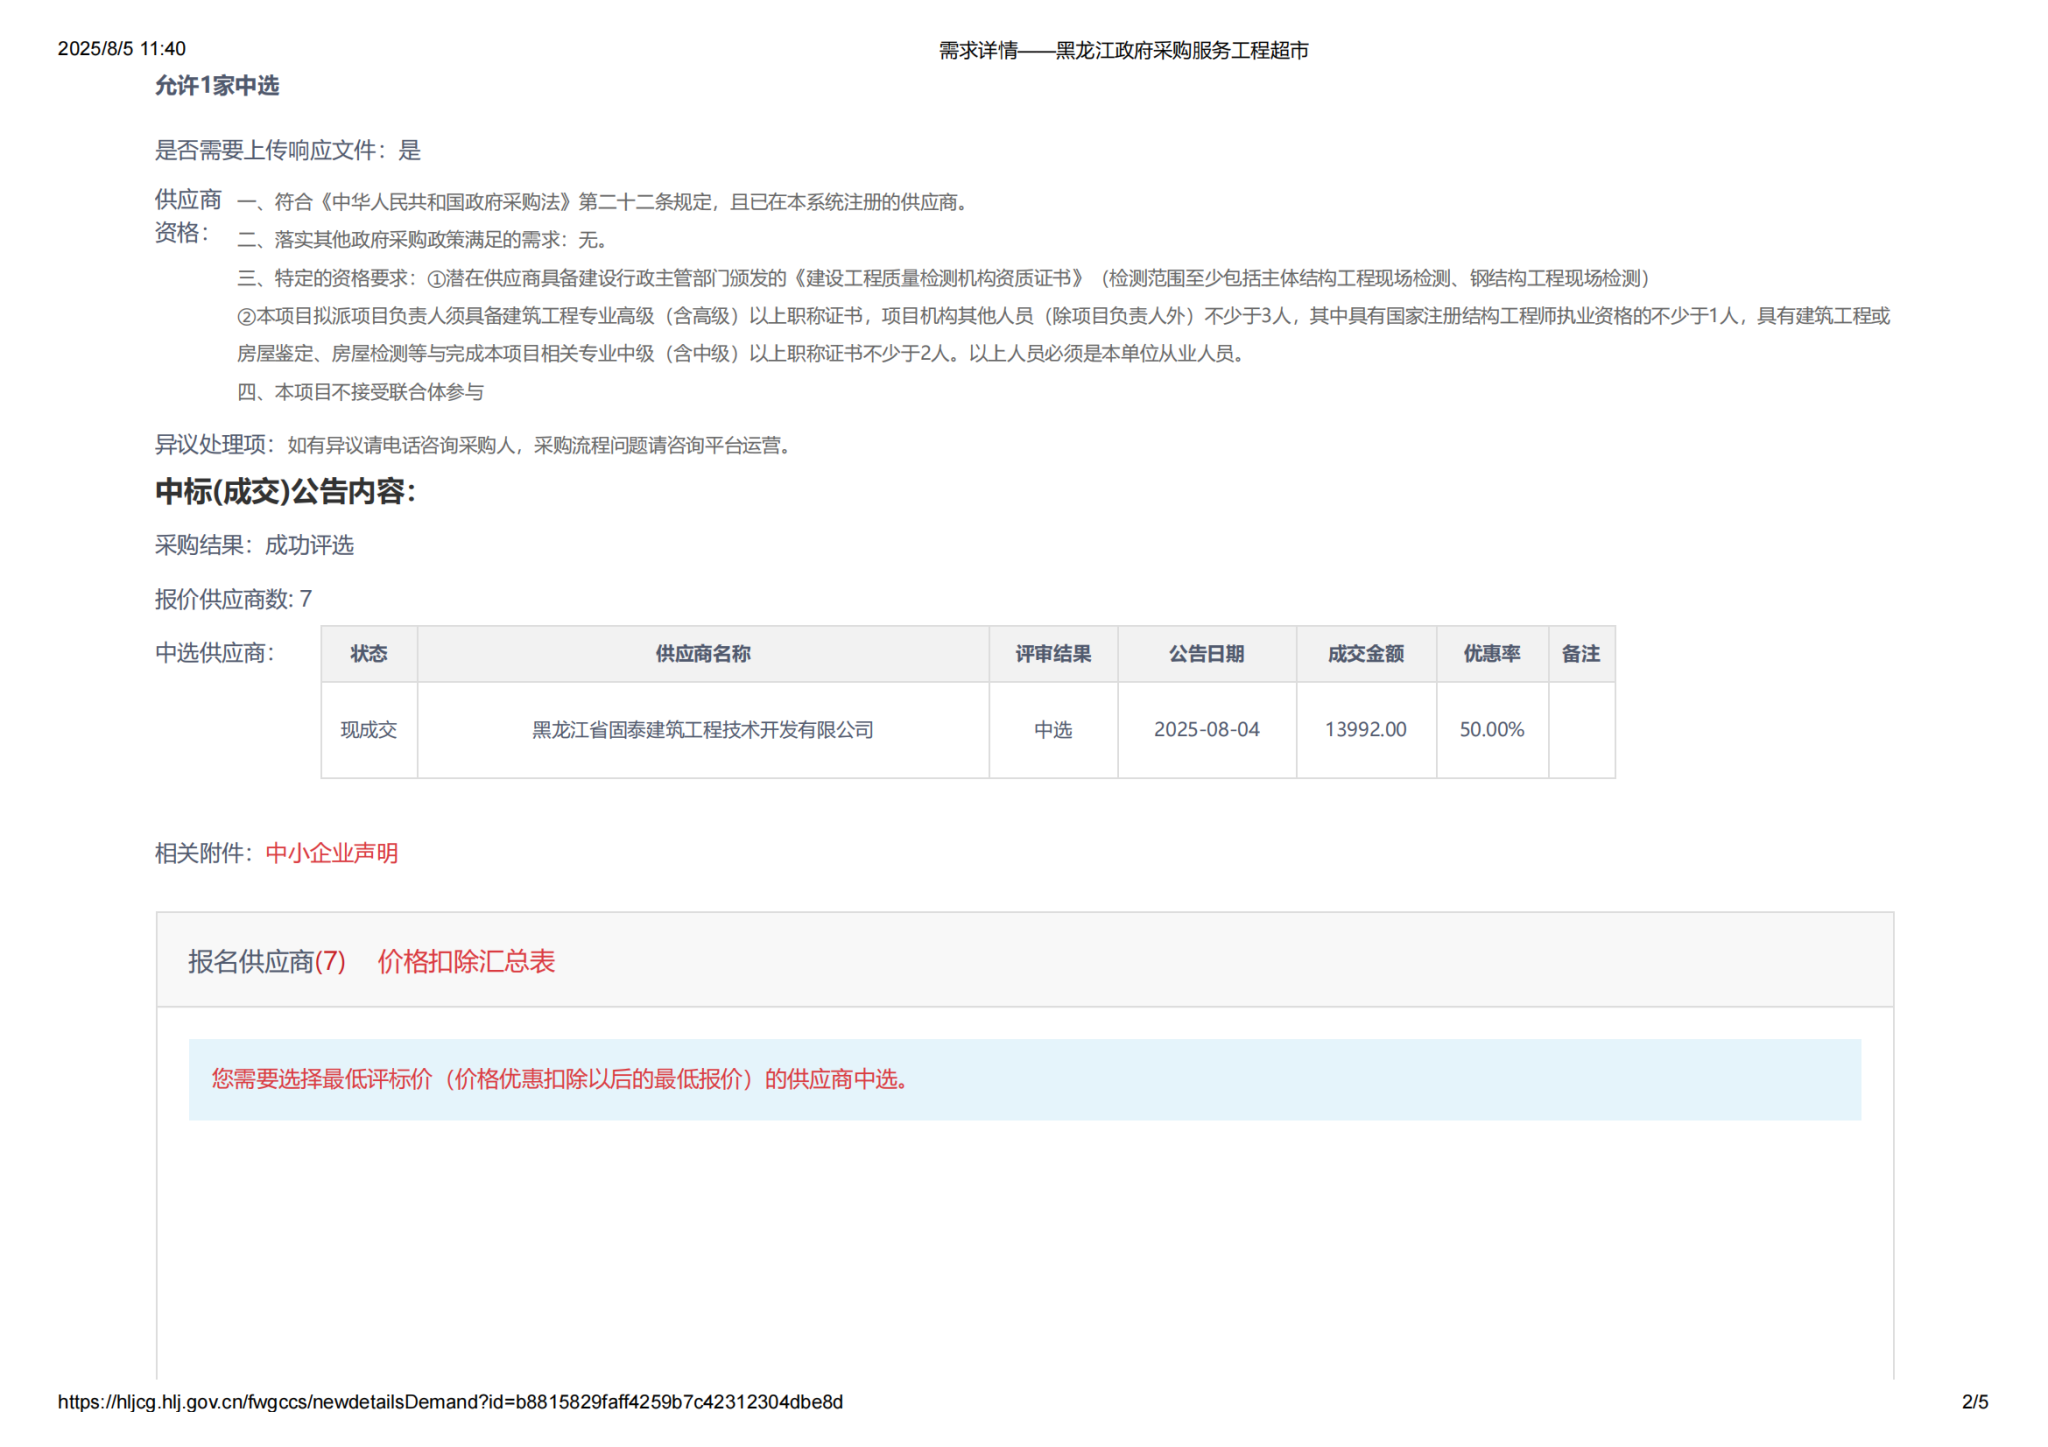Click the 13992.00 transaction amount cell
The width and height of the screenshot is (2048, 1447).
coord(1365,730)
